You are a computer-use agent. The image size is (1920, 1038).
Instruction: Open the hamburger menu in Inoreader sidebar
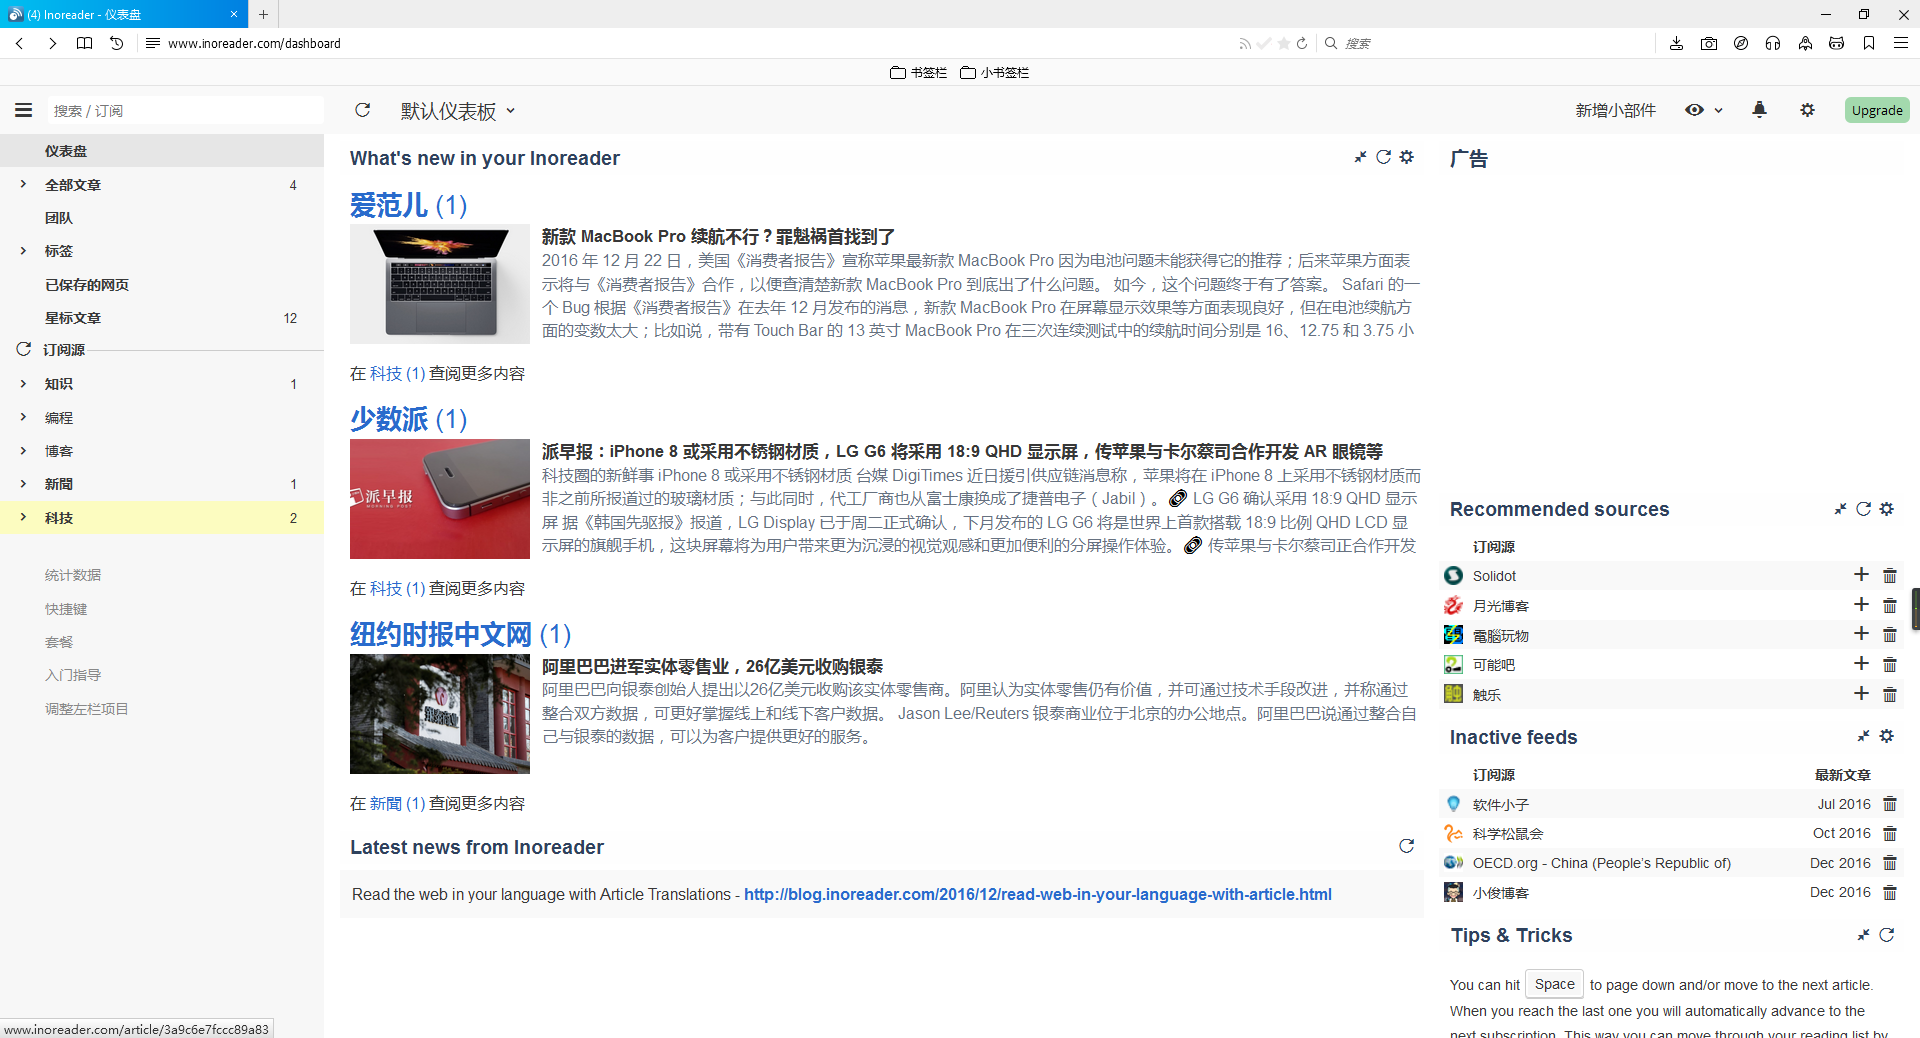pos(24,110)
